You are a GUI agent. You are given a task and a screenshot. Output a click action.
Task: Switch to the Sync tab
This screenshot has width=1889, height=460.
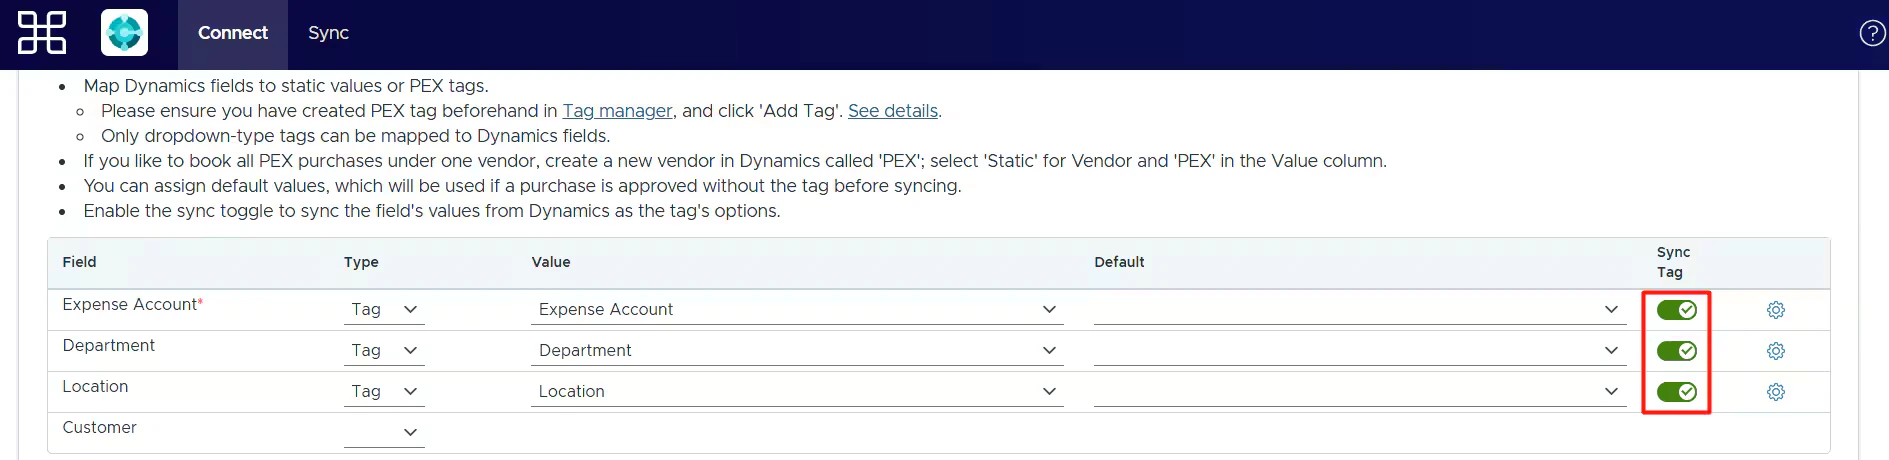(x=328, y=33)
